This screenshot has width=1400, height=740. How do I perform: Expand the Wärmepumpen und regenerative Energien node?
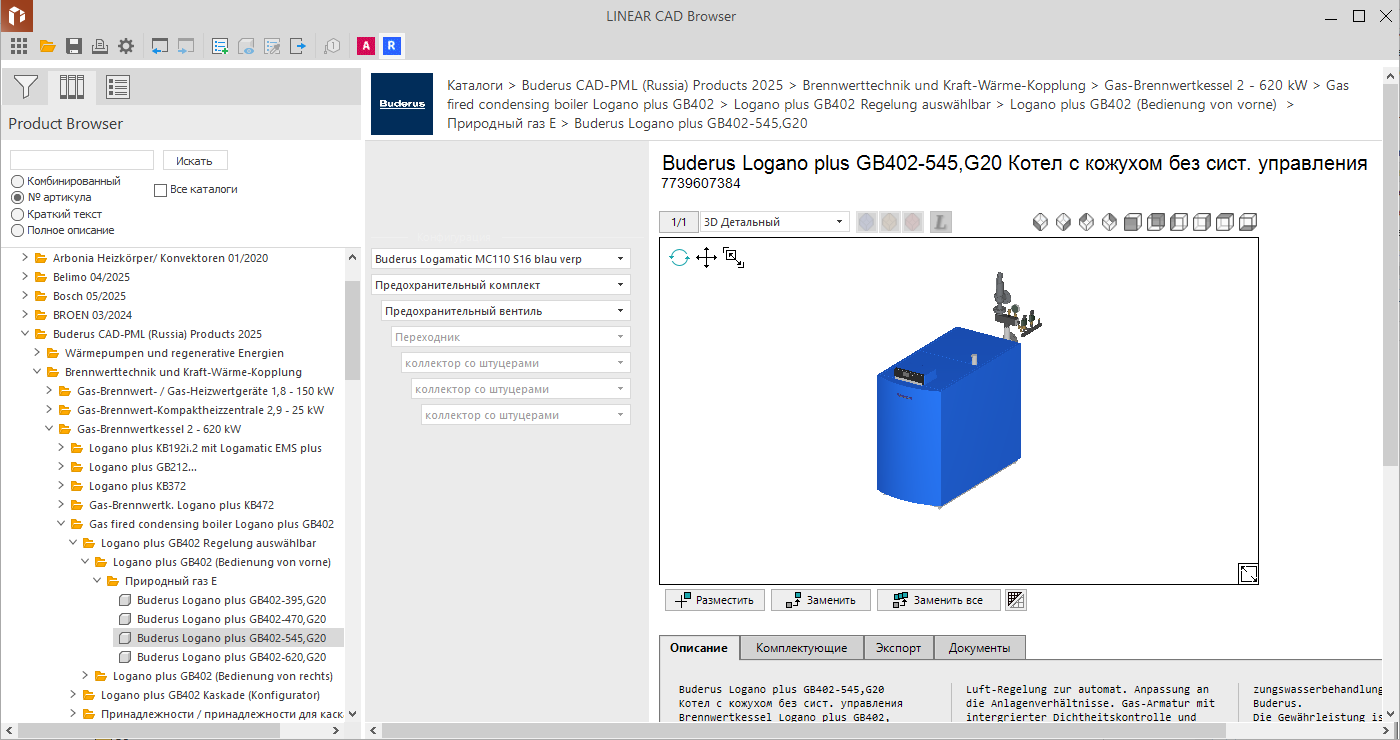(38, 353)
